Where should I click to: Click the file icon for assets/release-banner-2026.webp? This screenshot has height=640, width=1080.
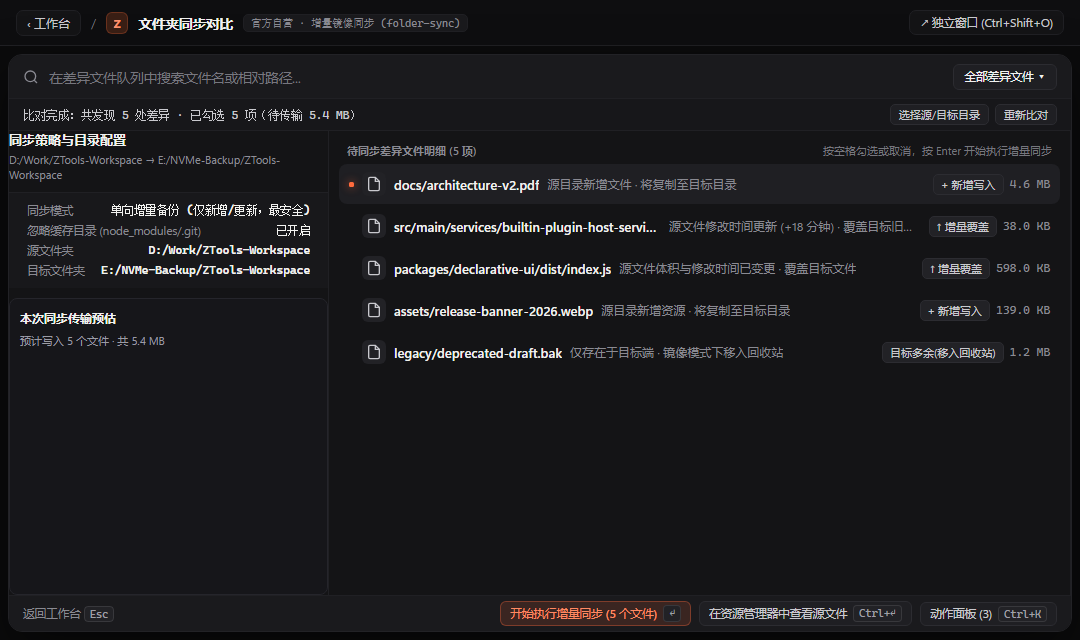point(374,310)
